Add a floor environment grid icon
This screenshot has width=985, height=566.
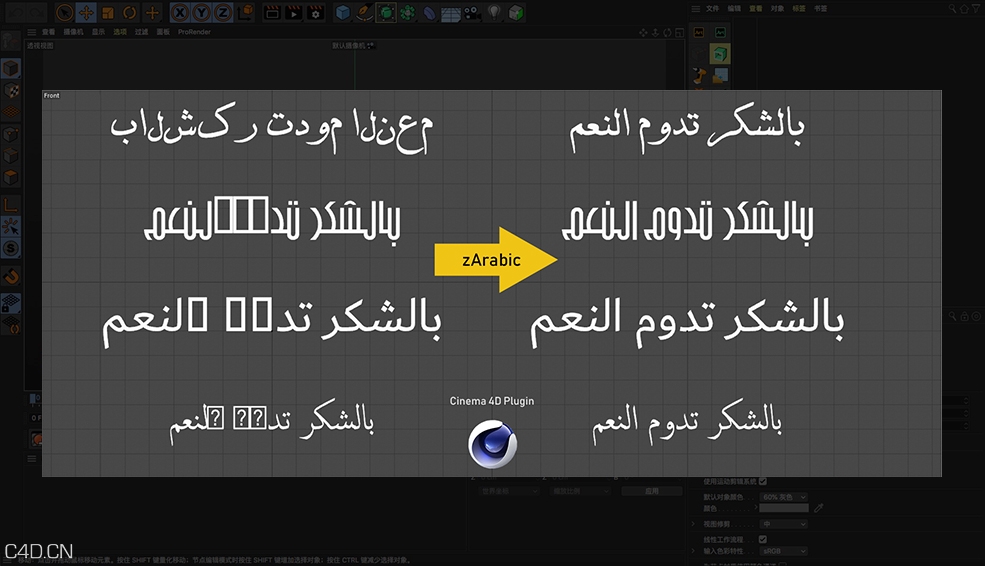click(450, 12)
